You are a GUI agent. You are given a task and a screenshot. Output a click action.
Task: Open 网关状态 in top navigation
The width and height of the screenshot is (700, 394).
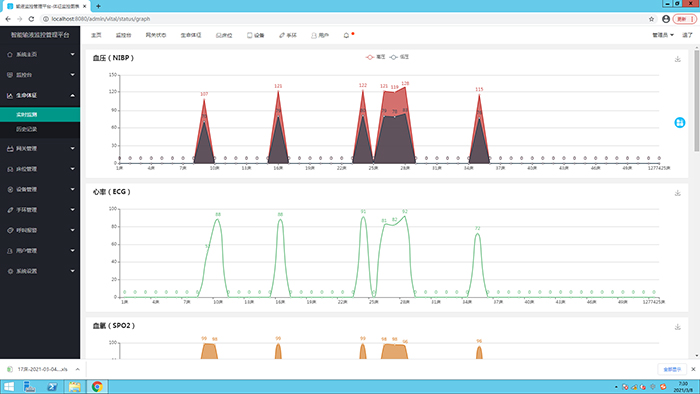point(156,35)
